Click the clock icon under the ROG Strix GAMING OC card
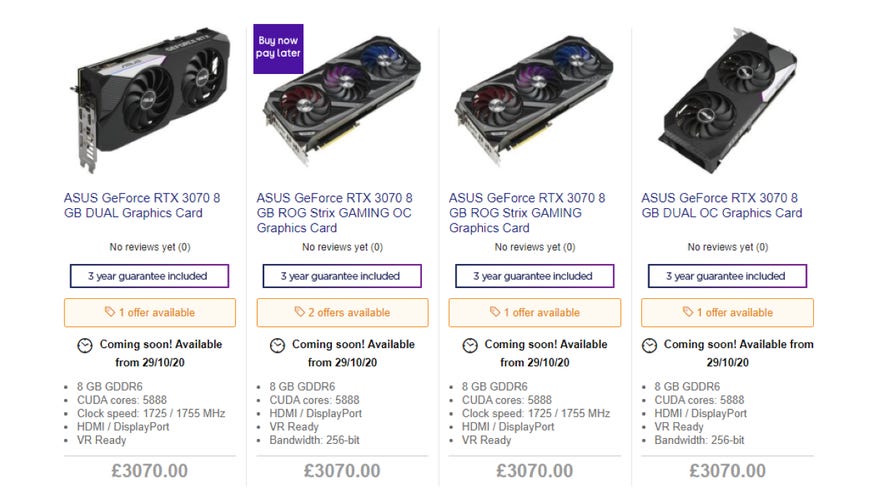Viewport: 880px width, 494px height. [x=277, y=345]
